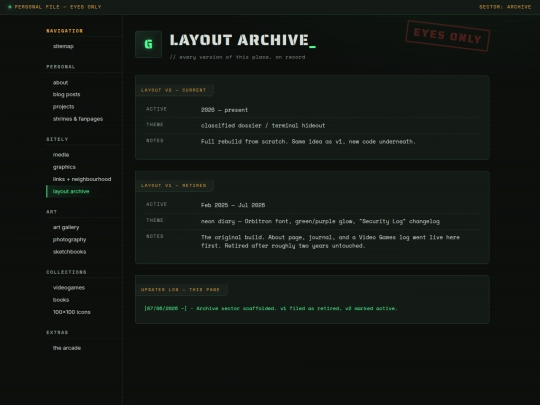540x405 pixels.
Task: Click the Updates Log – This Page label
Action: coord(180,290)
